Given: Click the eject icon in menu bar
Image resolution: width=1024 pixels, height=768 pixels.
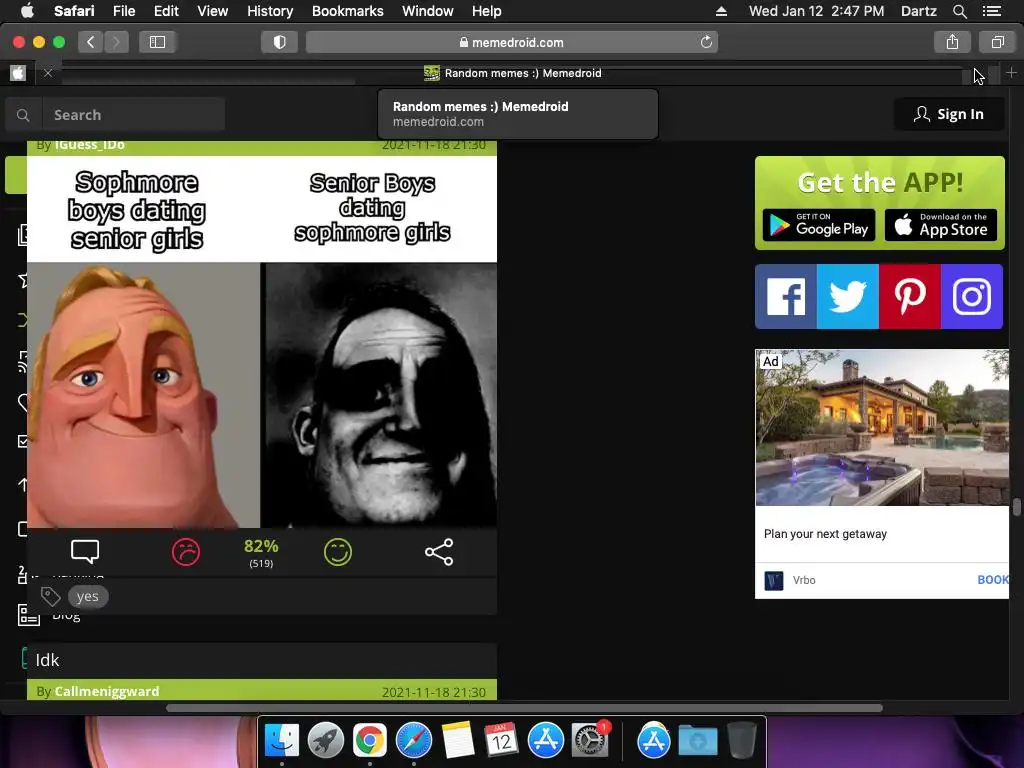Looking at the screenshot, I should point(721,11).
